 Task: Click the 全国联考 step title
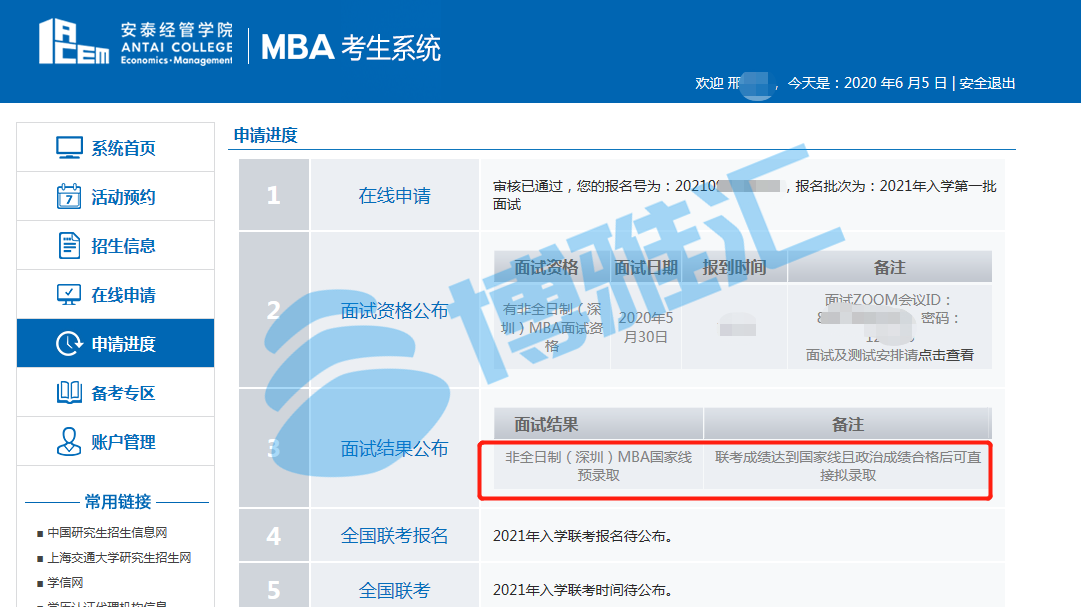click(x=394, y=590)
